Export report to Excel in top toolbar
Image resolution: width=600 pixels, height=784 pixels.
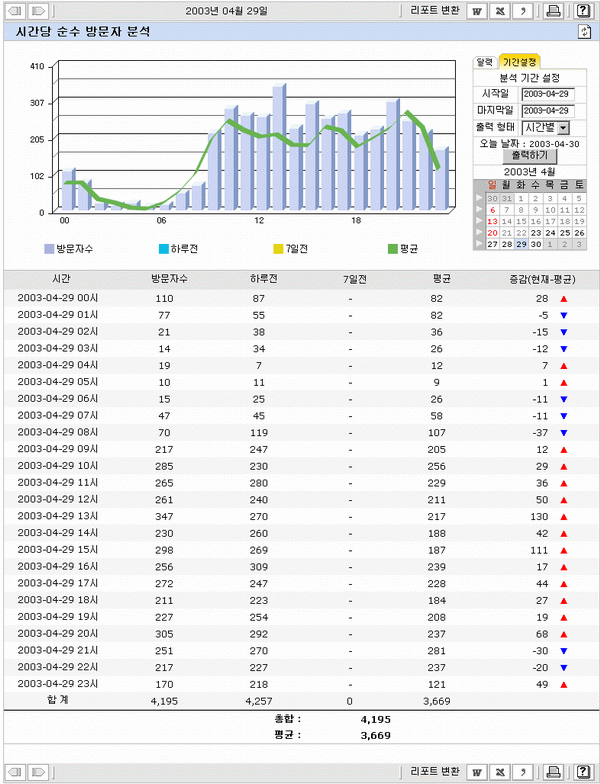pyautogui.click(x=500, y=10)
